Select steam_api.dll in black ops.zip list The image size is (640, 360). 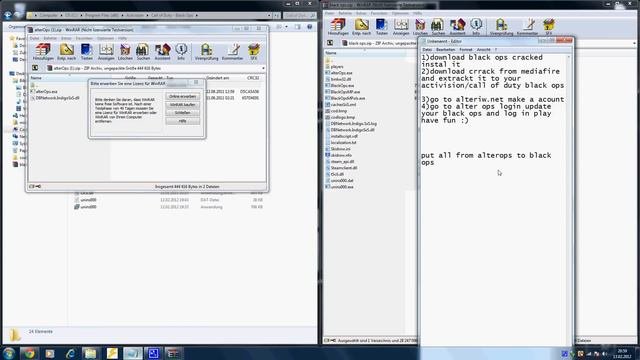[340, 162]
